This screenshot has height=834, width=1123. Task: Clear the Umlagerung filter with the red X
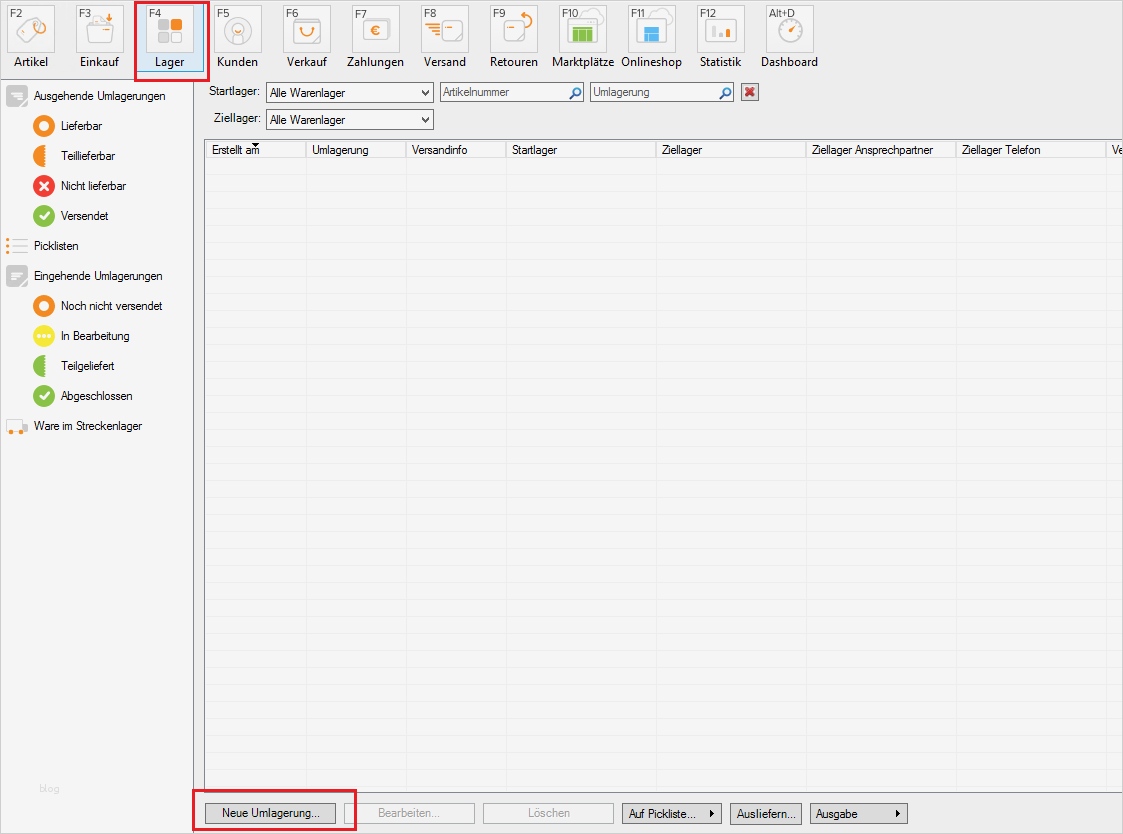pyautogui.click(x=749, y=91)
